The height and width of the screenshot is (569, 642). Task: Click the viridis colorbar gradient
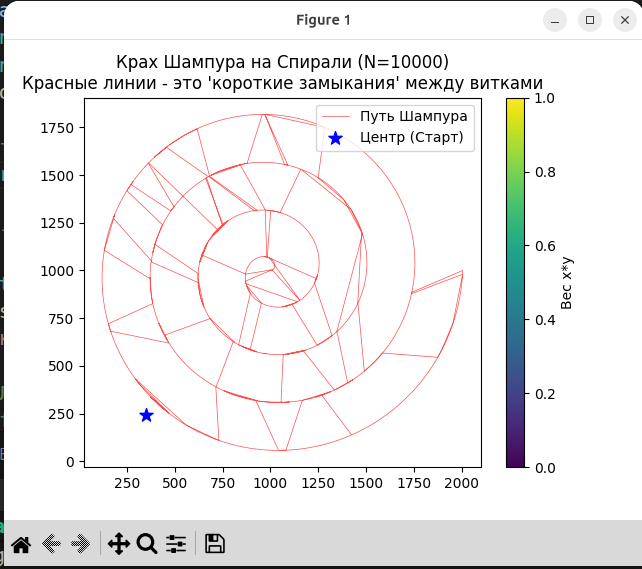tap(515, 283)
